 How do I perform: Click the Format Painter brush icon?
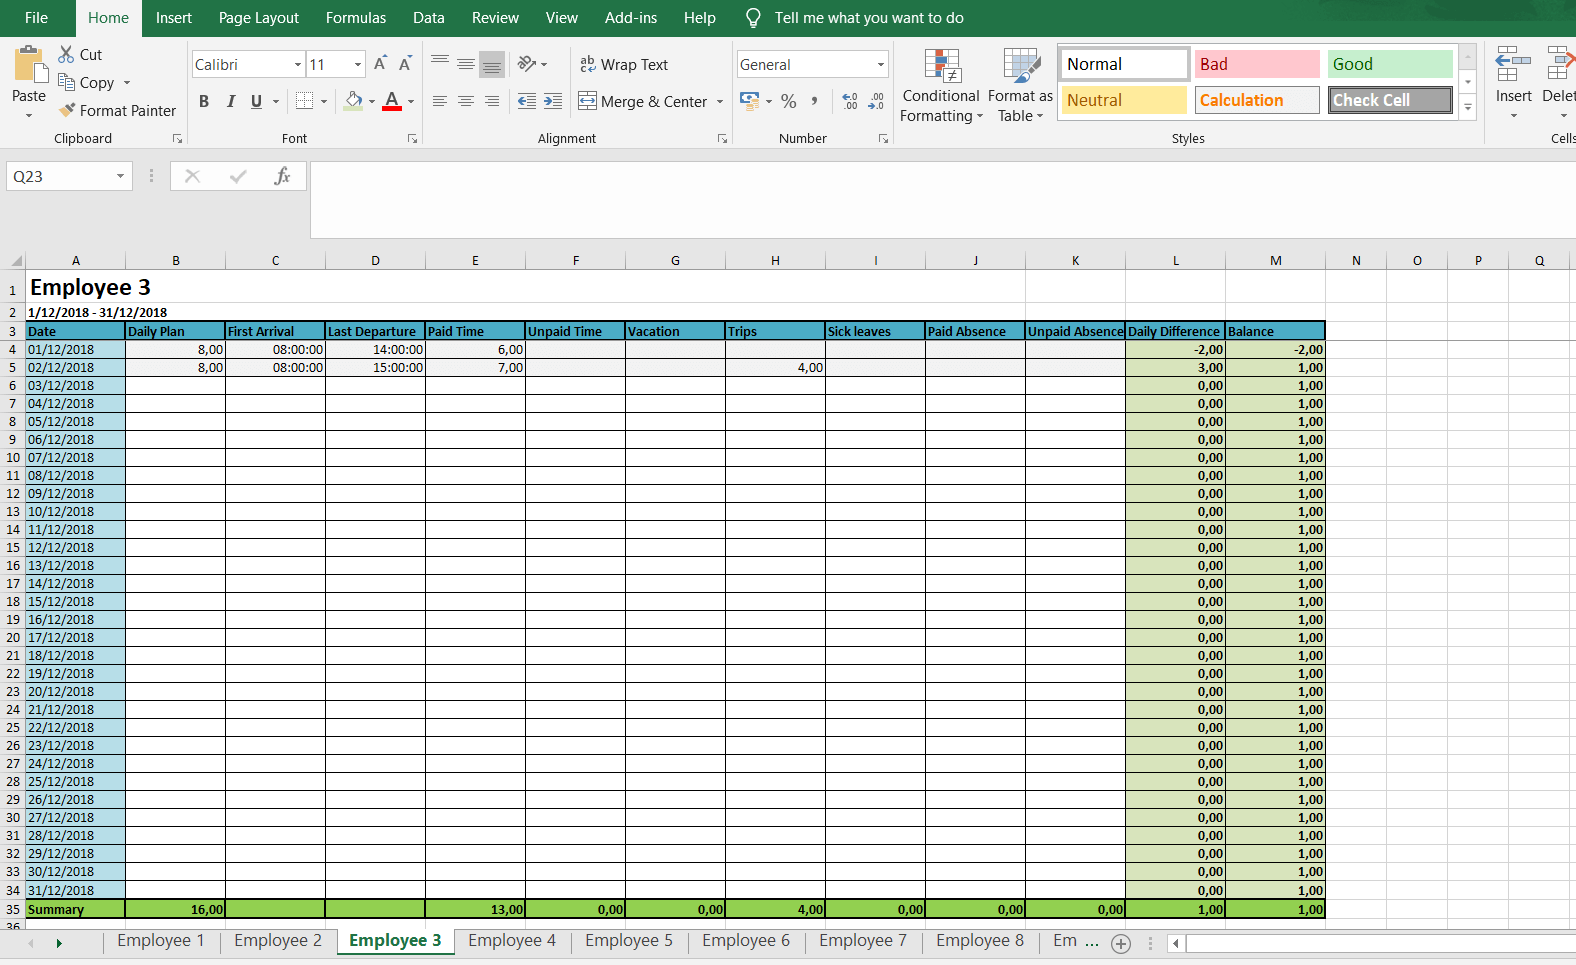point(67,110)
